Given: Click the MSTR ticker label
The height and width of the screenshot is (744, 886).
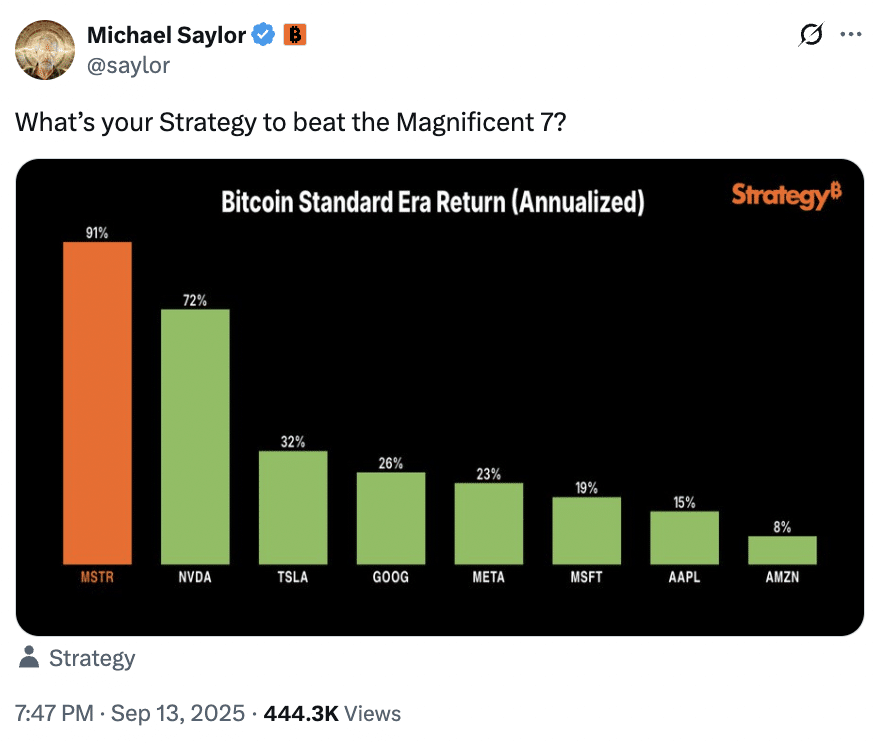Looking at the screenshot, I should point(97,578).
